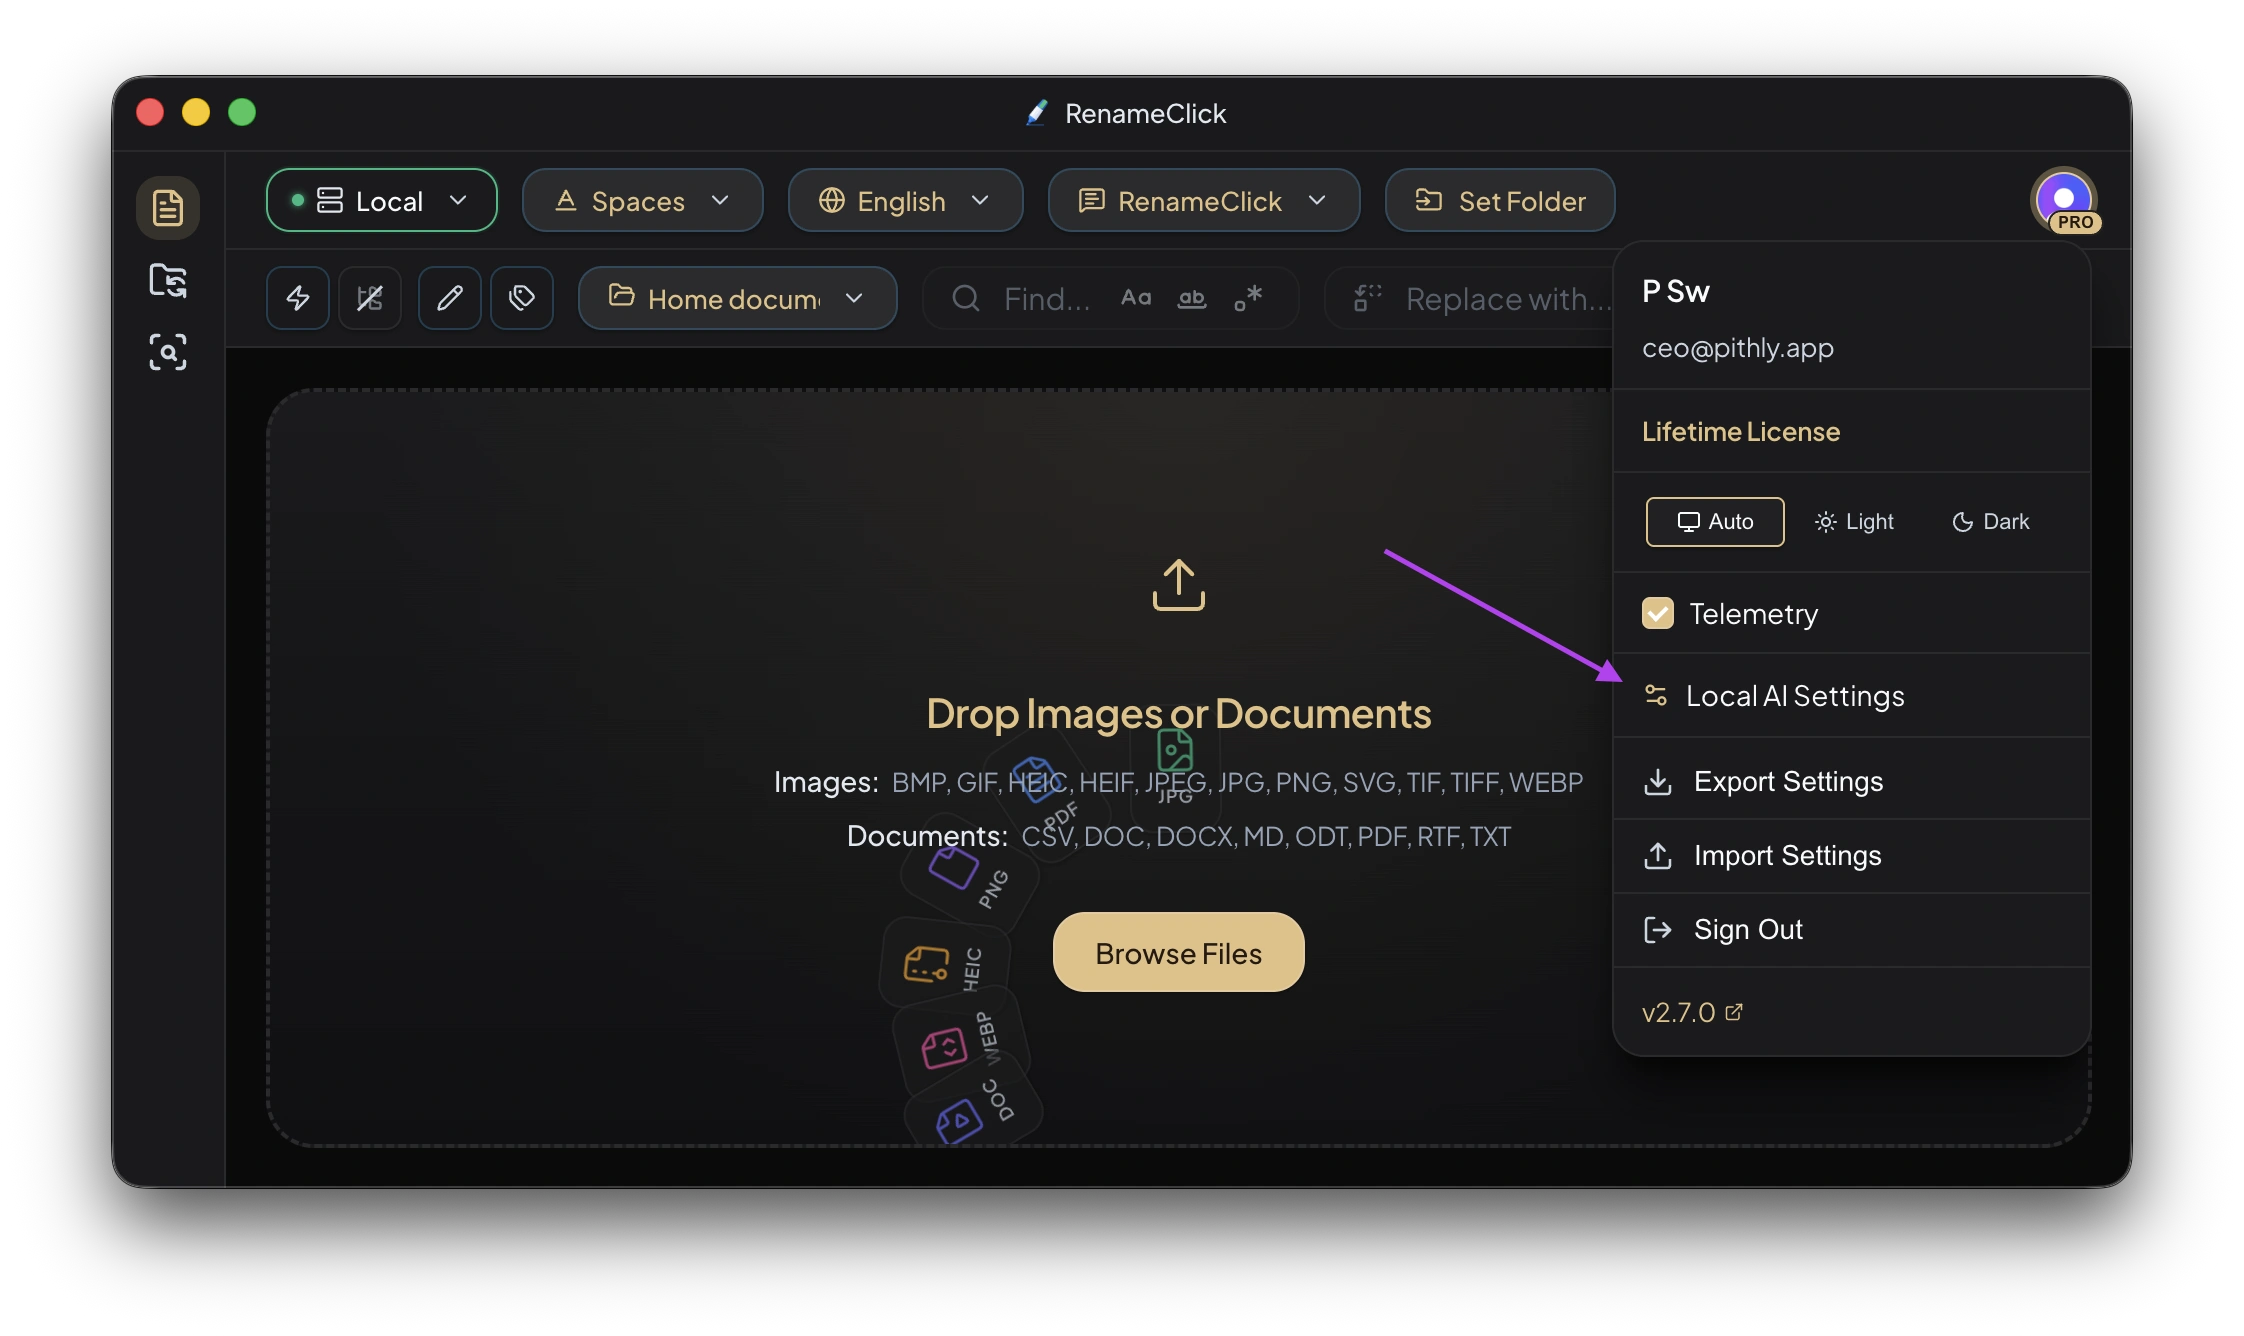Expand the Local mode dropdown
Screen dimensions: 2244x1336
pos(382,201)
